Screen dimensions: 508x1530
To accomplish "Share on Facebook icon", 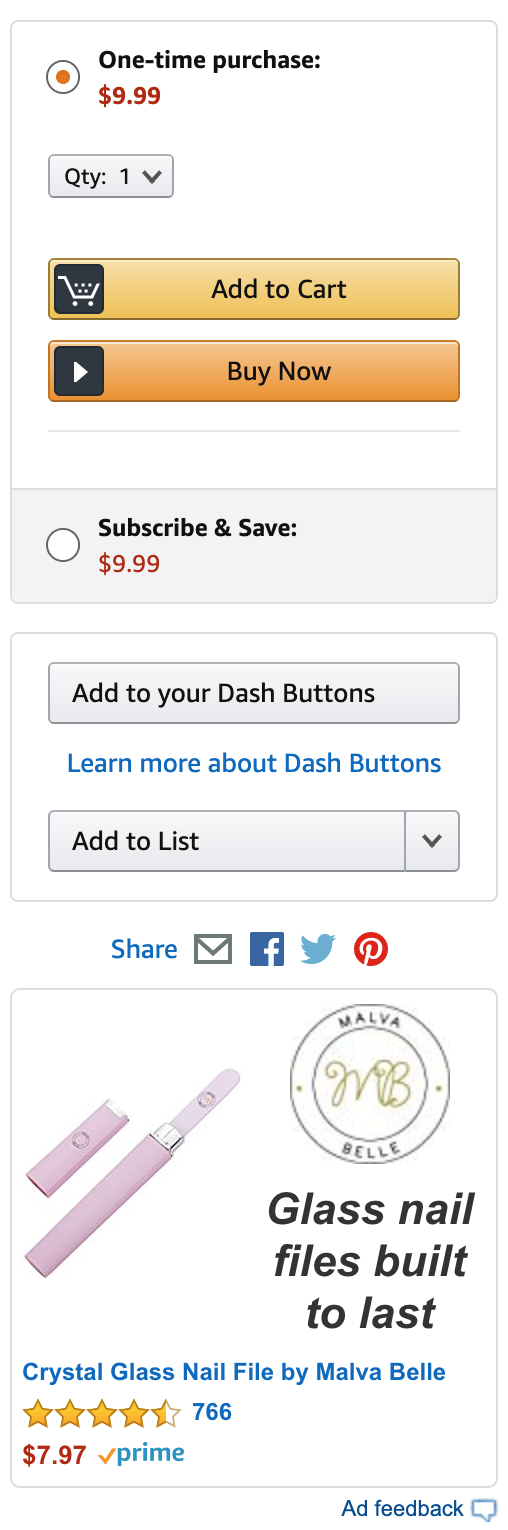I will click(x=267, y=949).
